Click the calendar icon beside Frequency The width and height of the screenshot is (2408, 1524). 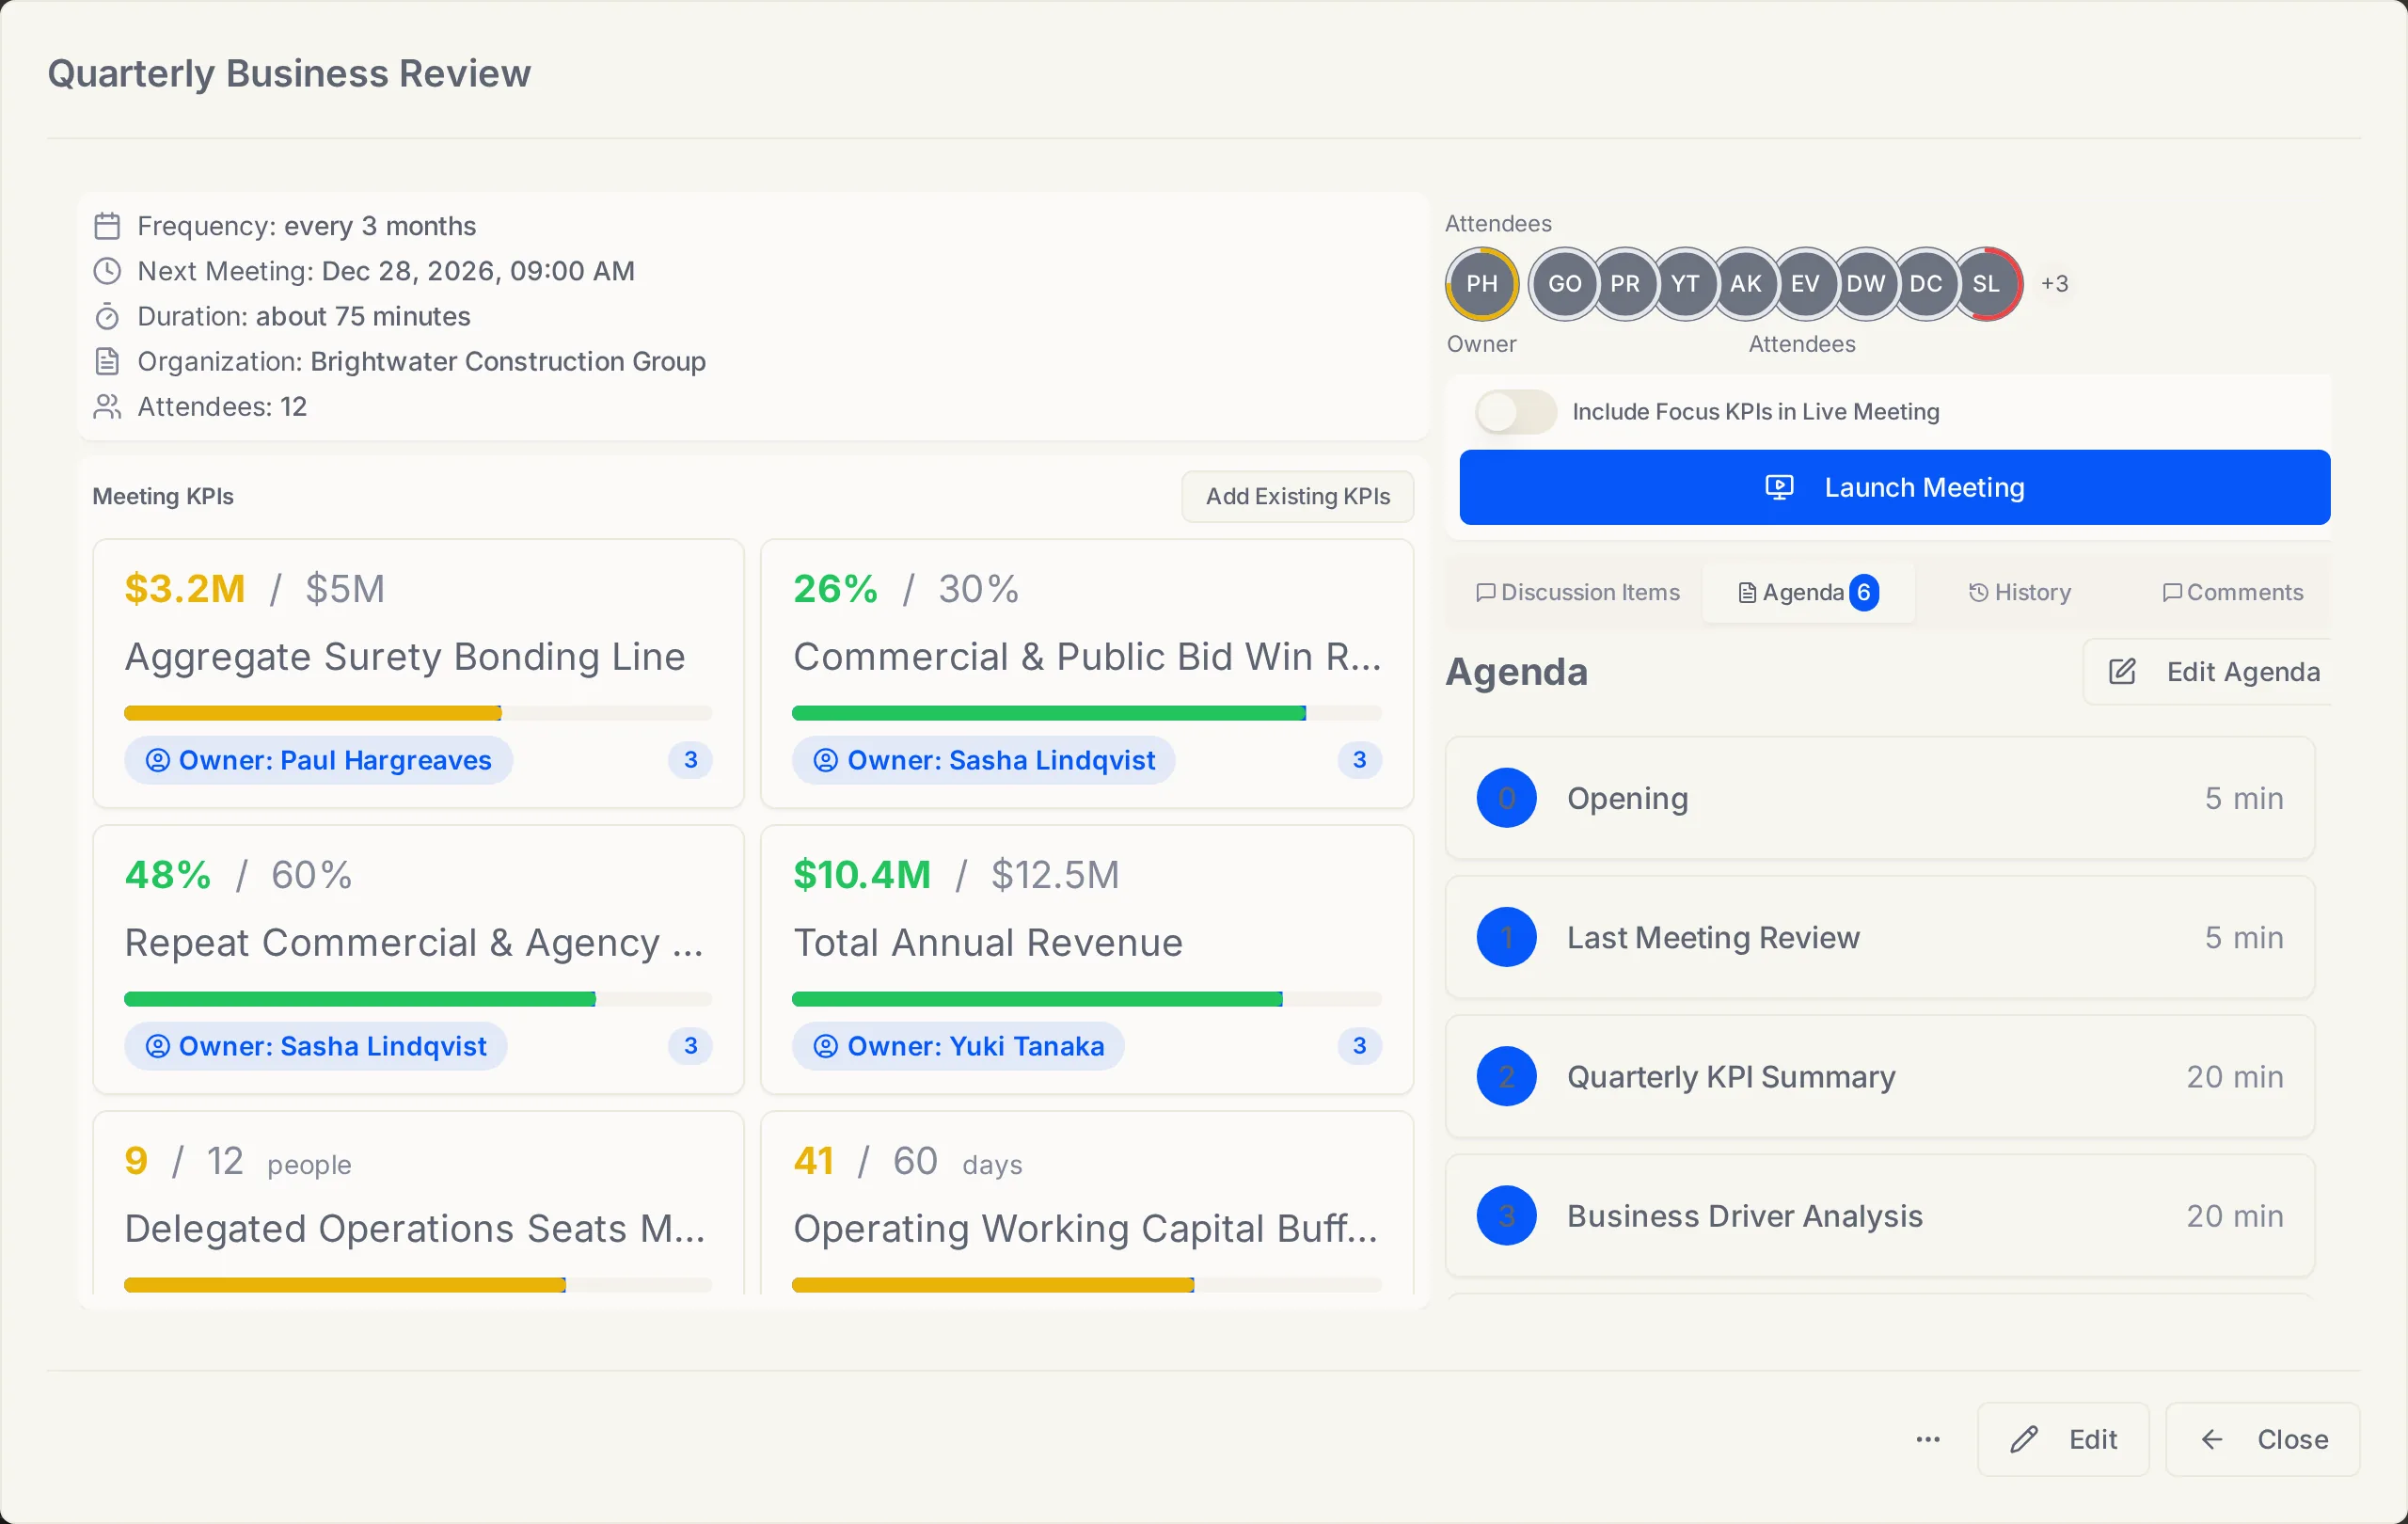coord(107,226)
